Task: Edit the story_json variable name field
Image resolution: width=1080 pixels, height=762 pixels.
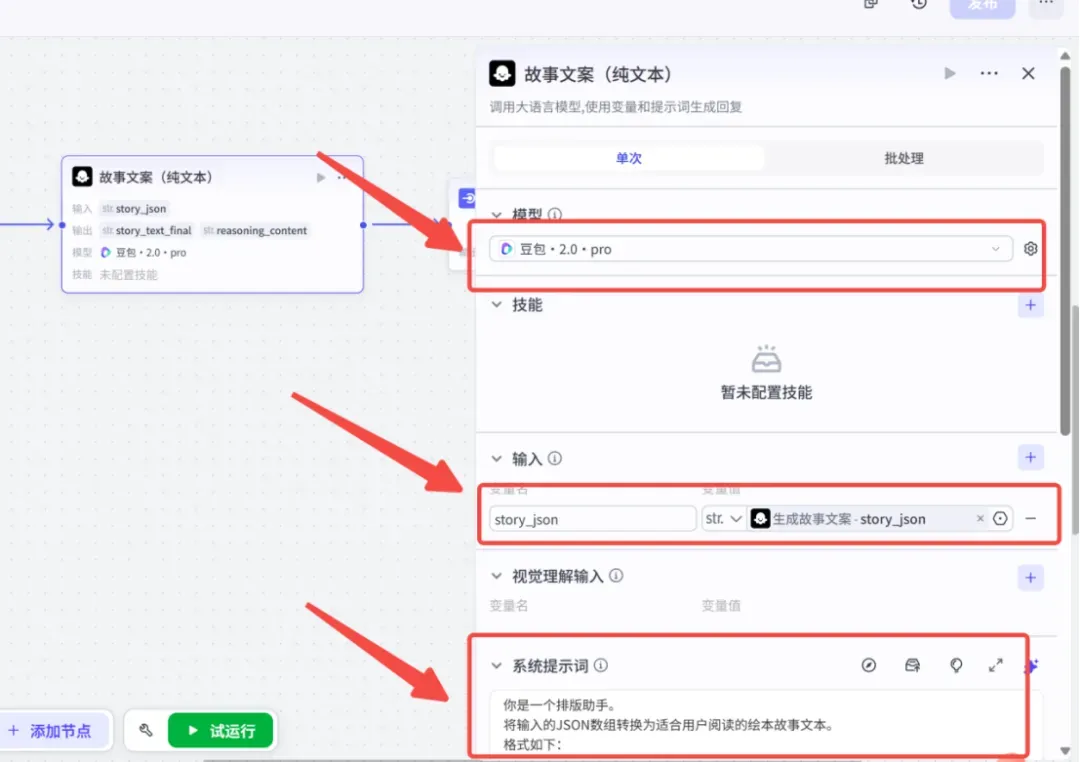Action: [592, 519]
